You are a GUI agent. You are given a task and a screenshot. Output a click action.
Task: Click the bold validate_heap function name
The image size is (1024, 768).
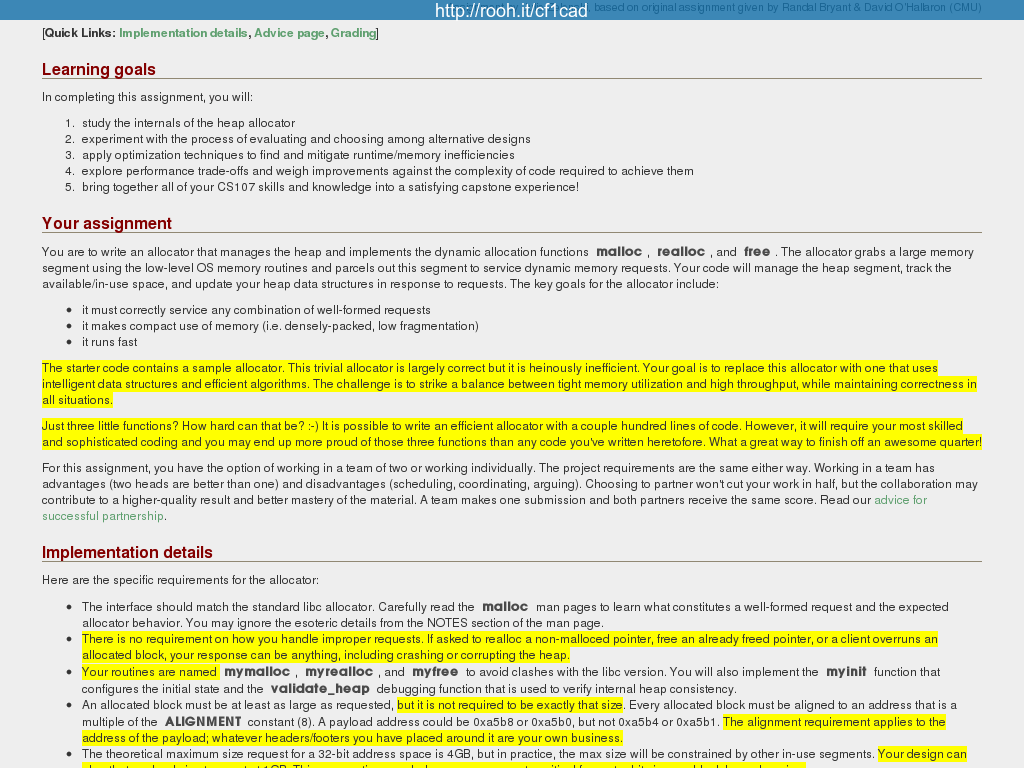click(320, 689)
